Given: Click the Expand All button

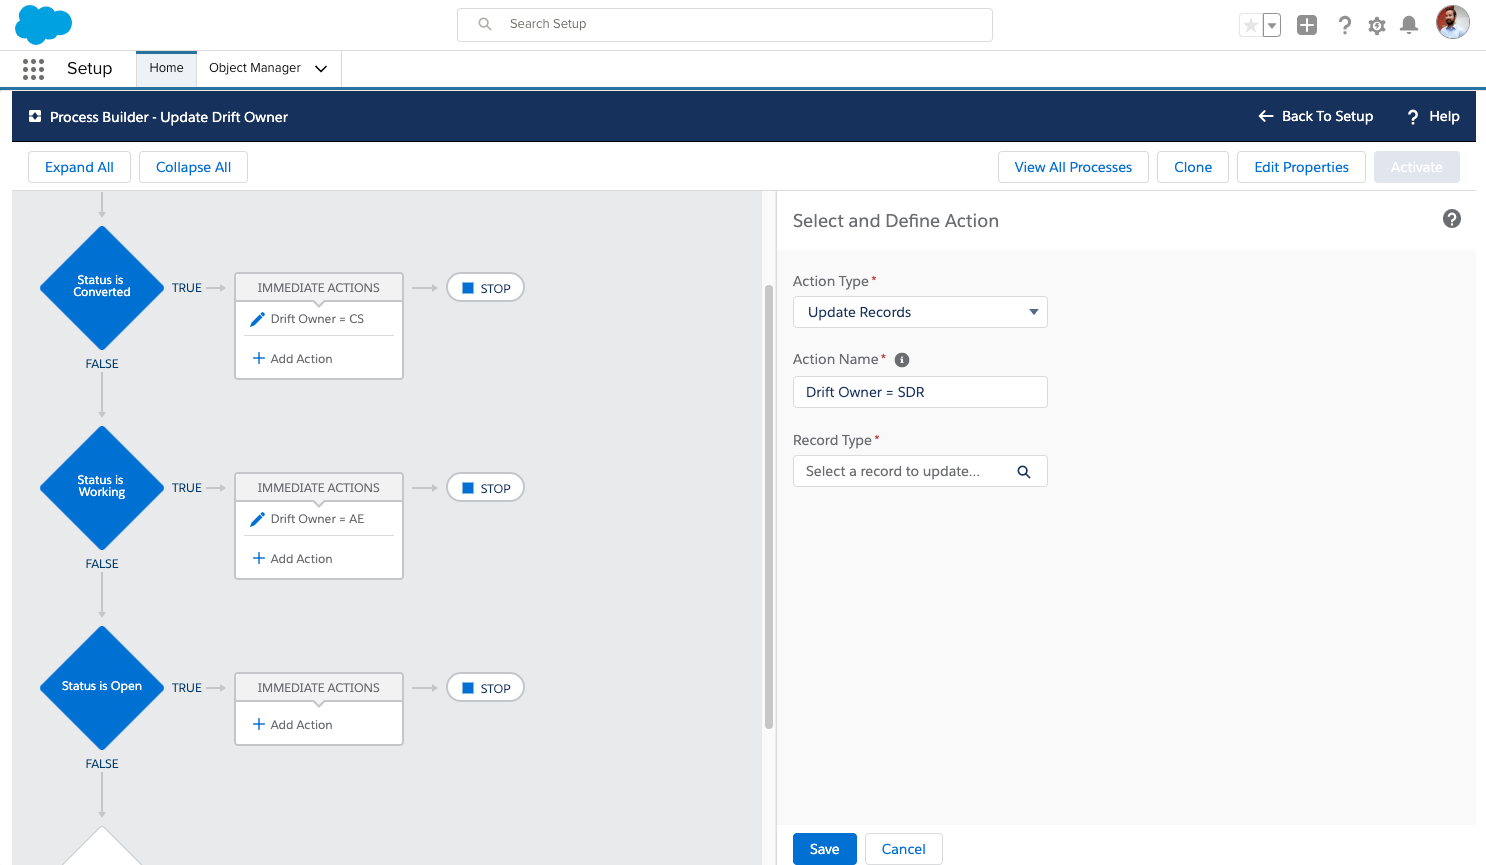Looking at the screenshot, I should click(x=79, y=167).
